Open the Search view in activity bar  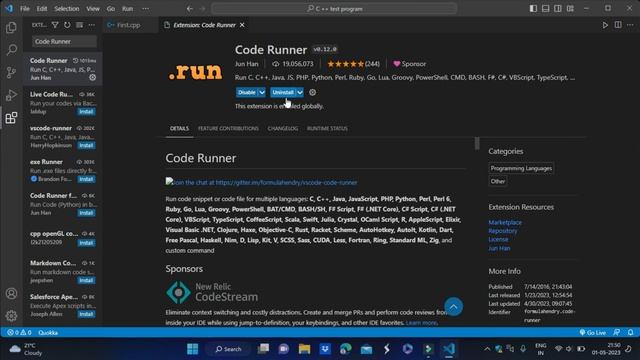(11, 50)
